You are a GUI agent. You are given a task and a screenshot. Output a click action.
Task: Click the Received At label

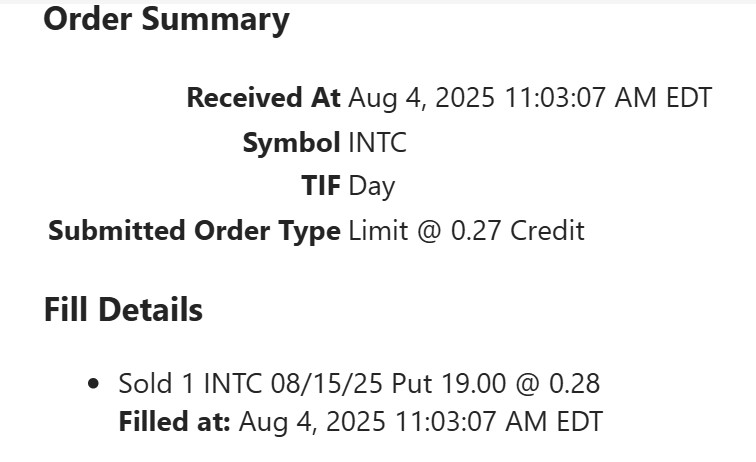[264, 98]
